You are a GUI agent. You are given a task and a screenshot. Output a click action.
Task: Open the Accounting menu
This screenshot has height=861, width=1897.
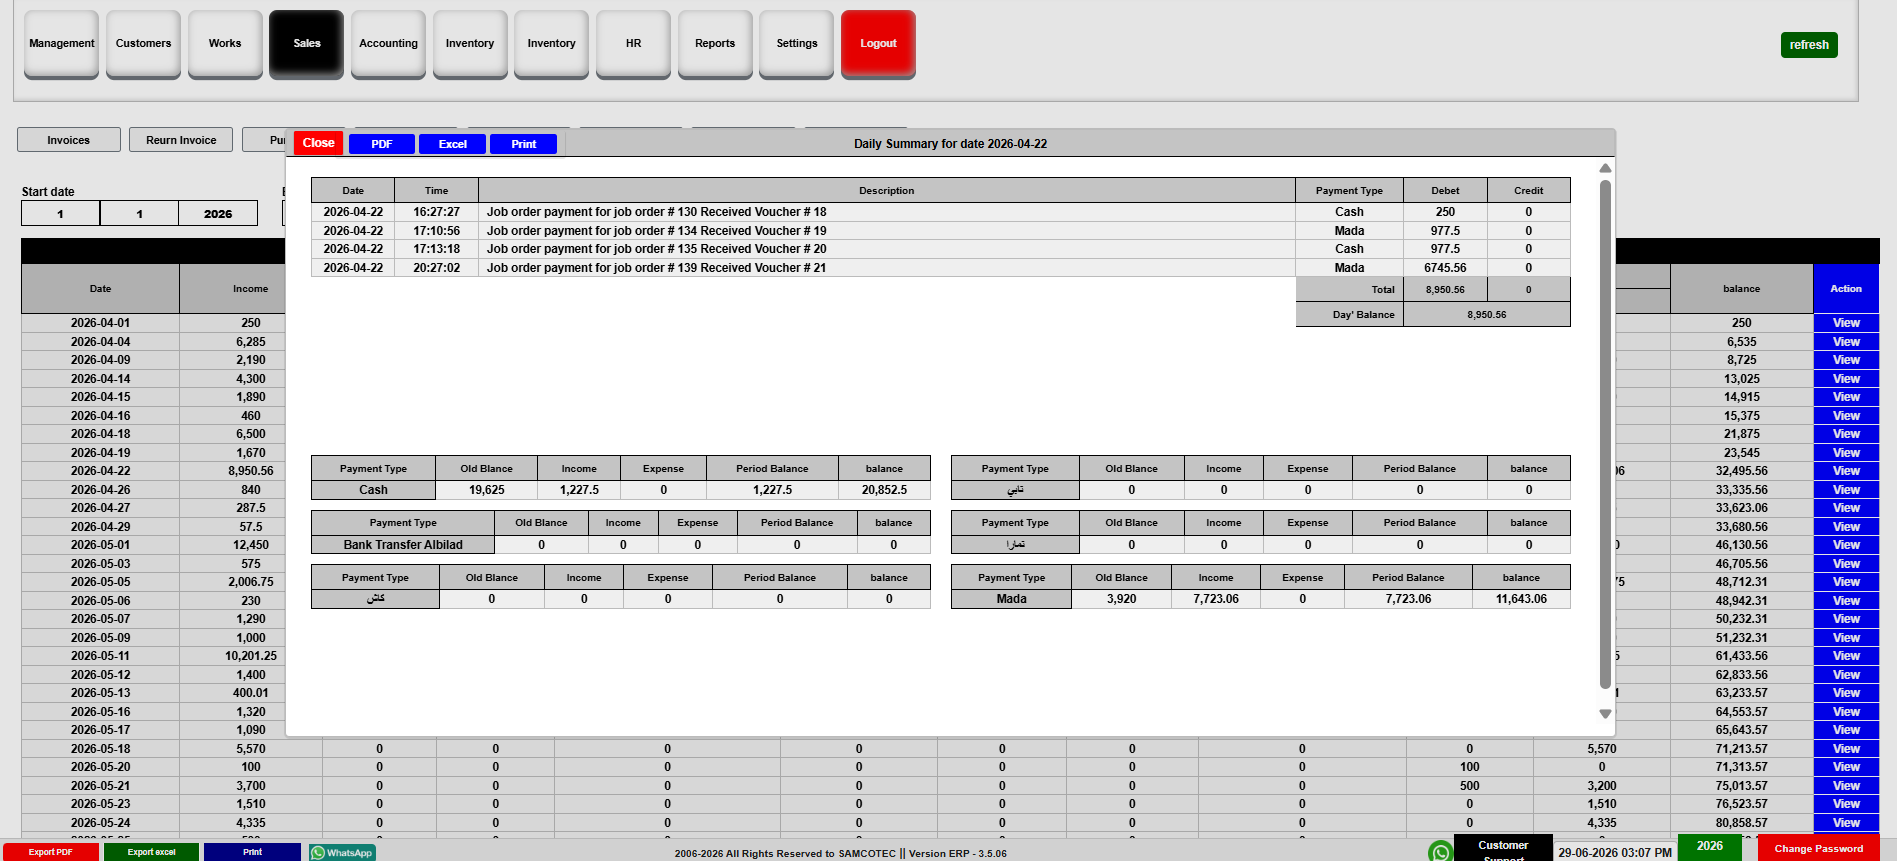coord(388,44)
